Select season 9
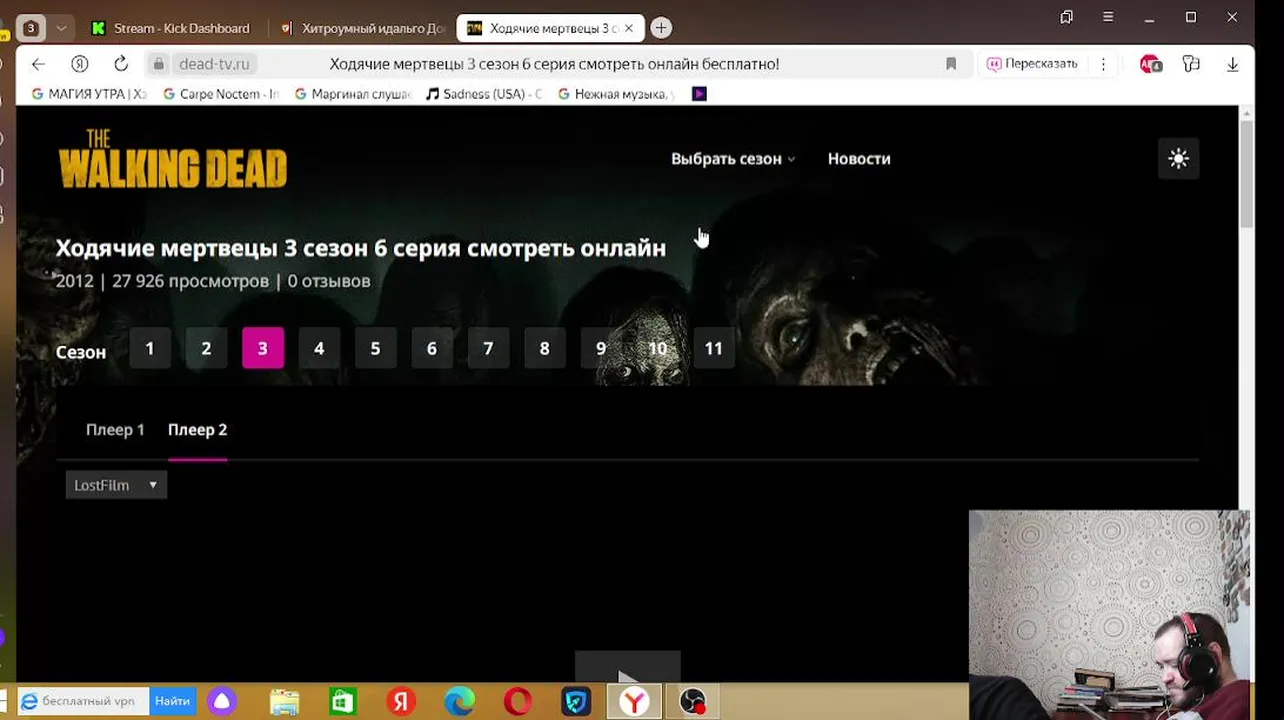 601,348
